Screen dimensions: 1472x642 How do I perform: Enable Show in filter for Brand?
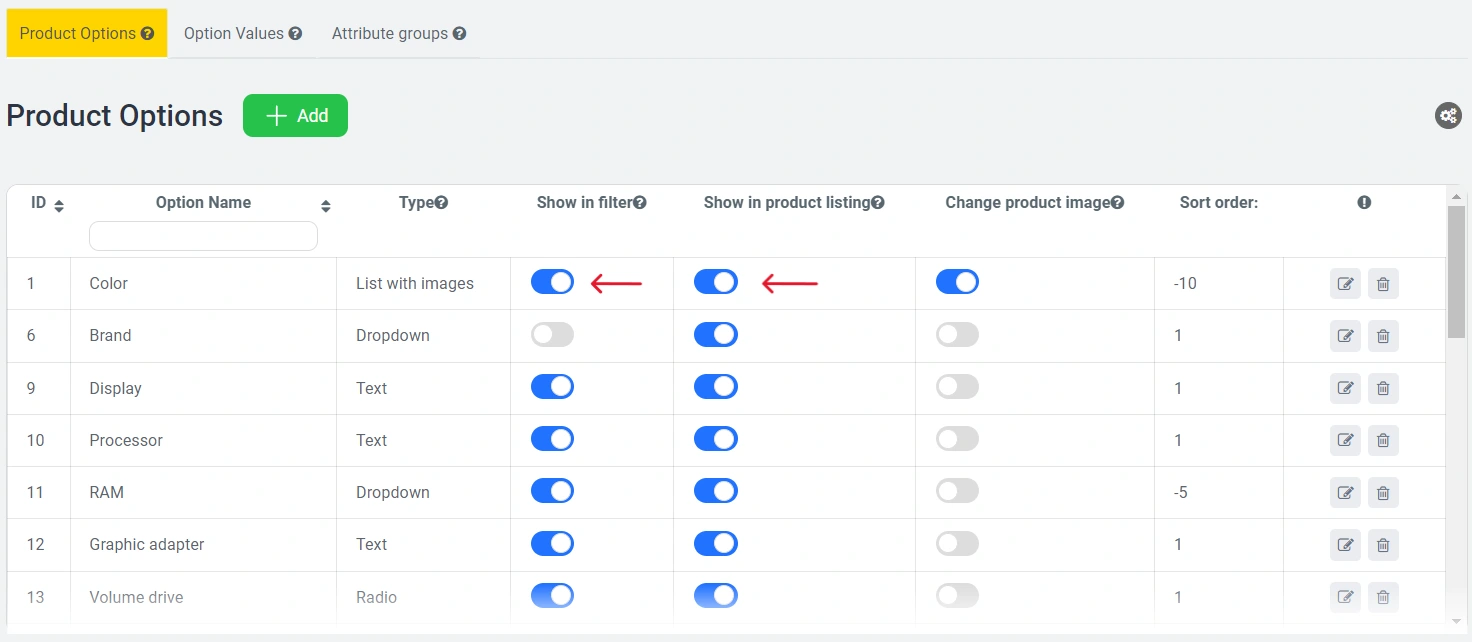(x=552, y=335)
